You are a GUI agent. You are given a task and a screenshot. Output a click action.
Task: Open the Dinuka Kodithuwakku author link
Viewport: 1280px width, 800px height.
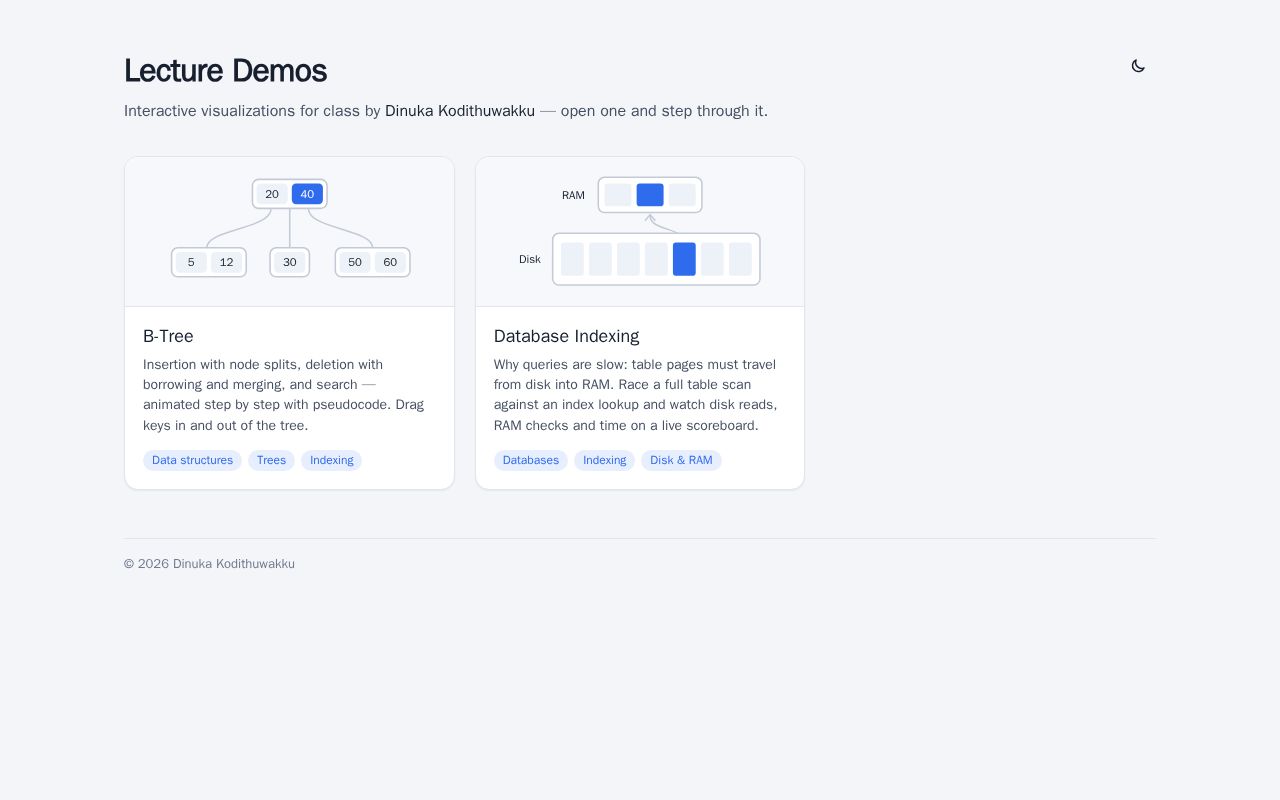(x=460, y=111)
